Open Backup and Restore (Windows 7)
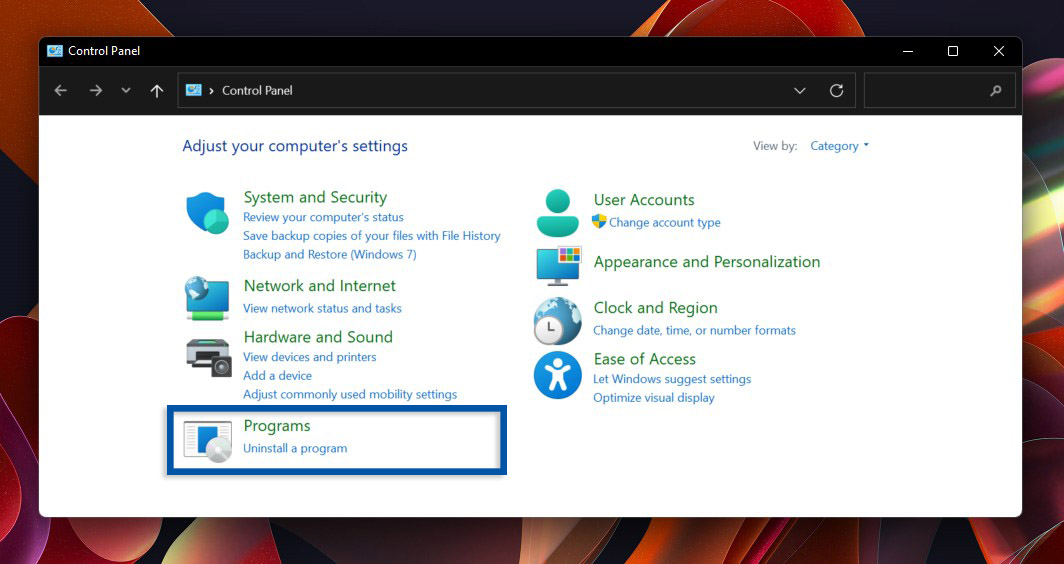This screenshot has width=1064, height=564. [330, 255]
